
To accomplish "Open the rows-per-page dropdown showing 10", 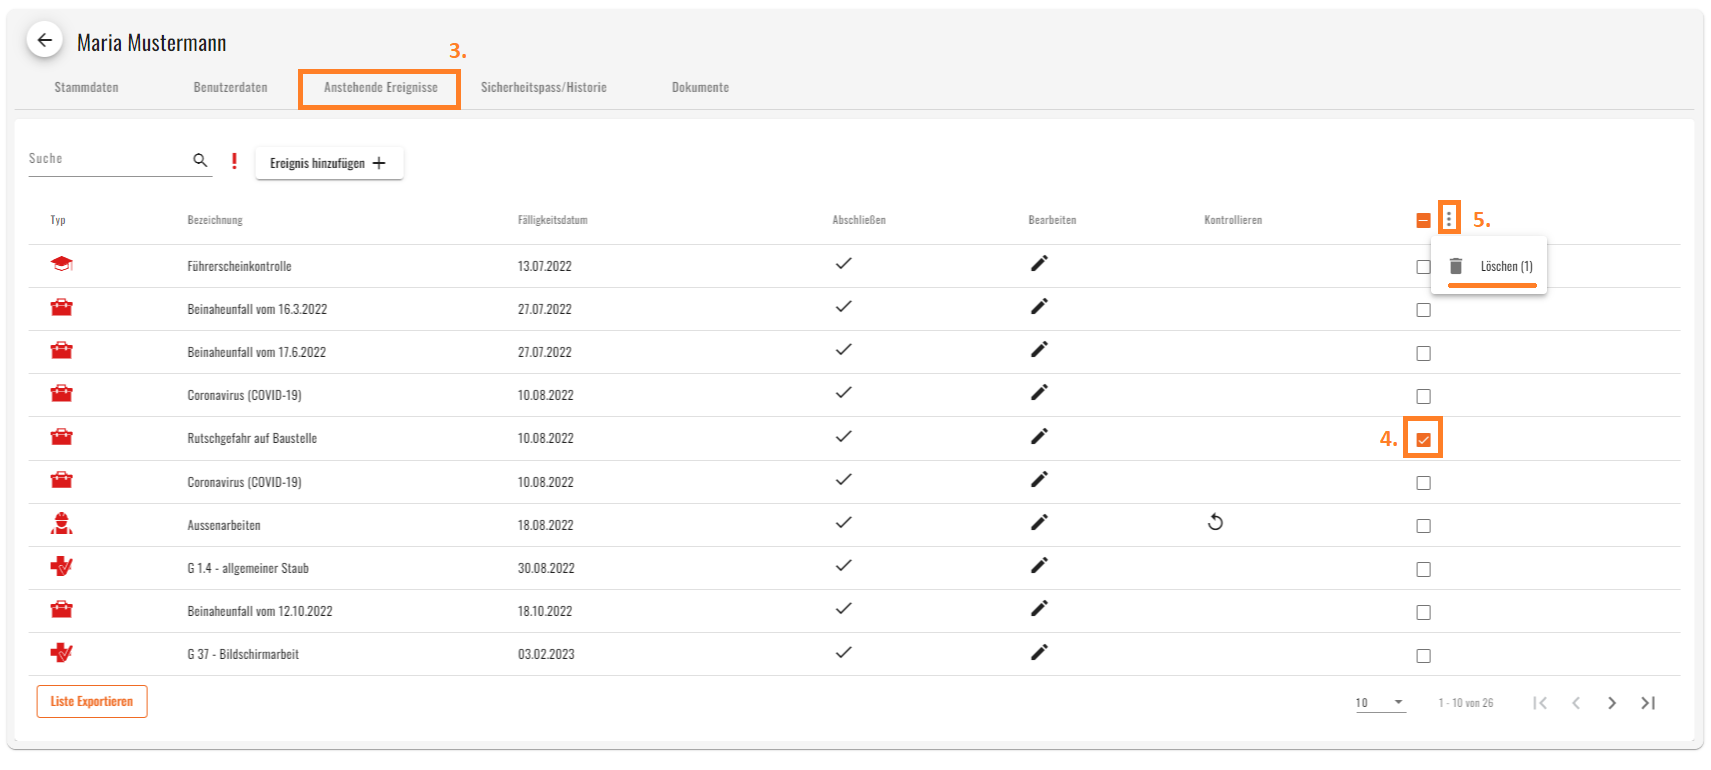I will tap(1380, 703).
